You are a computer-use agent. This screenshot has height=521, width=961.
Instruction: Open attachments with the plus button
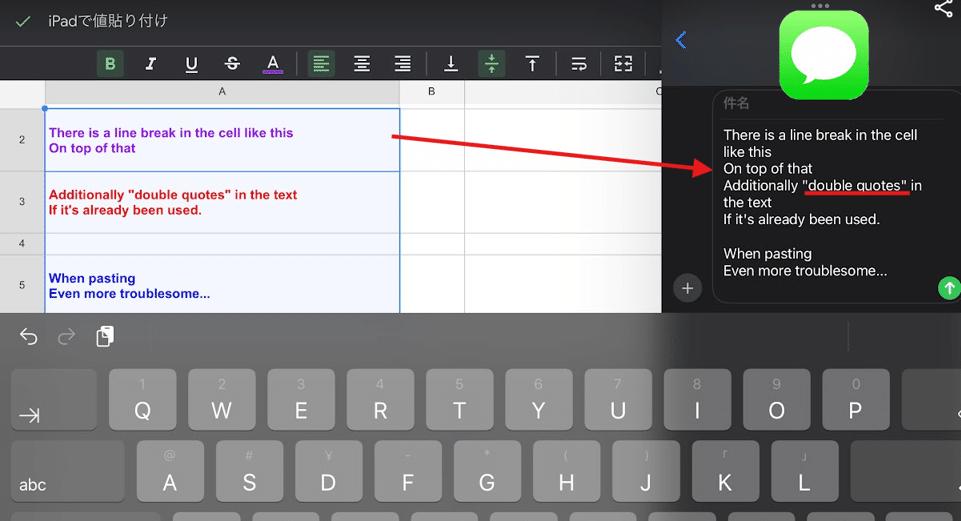pyautogui.click(x=688, y=288)
